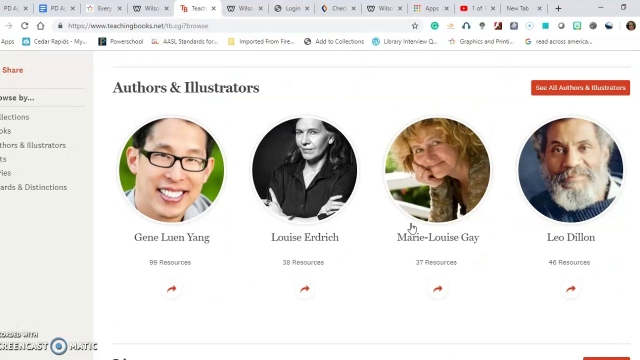
Task: Click the 46 Resources text
Action: click(x=569, y=262)
